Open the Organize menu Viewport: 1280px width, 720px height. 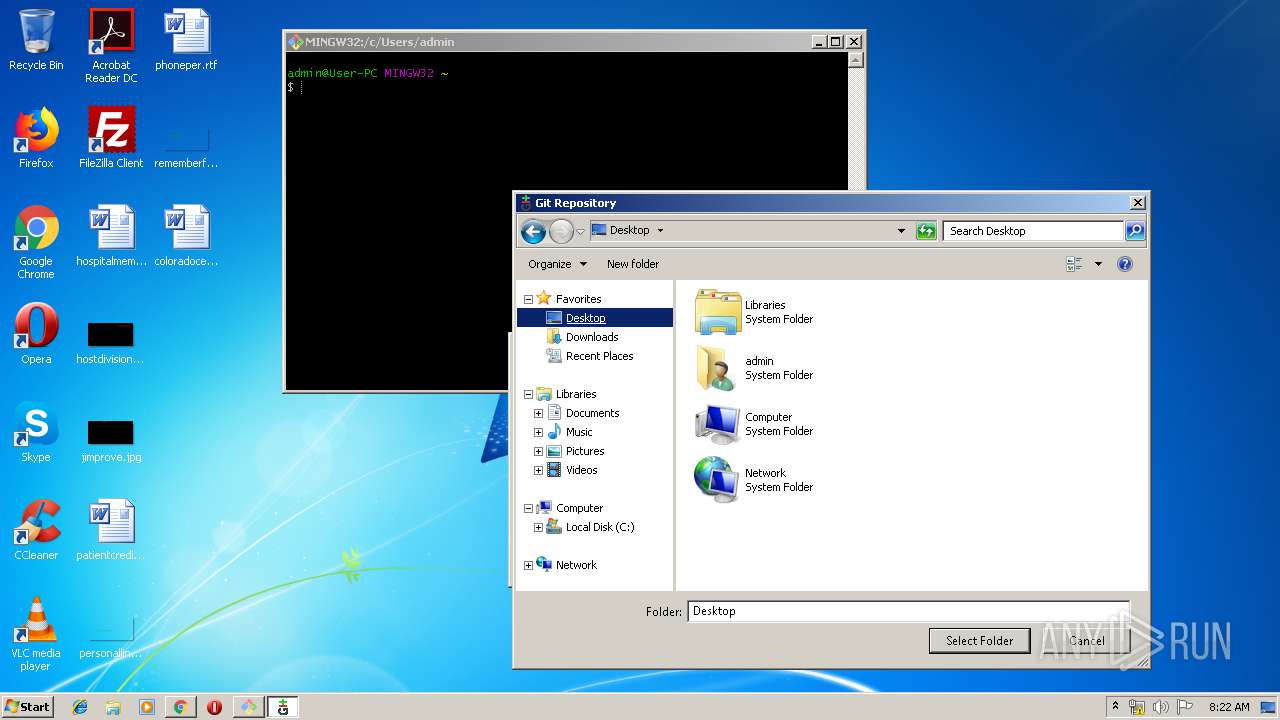pos(557,264)
